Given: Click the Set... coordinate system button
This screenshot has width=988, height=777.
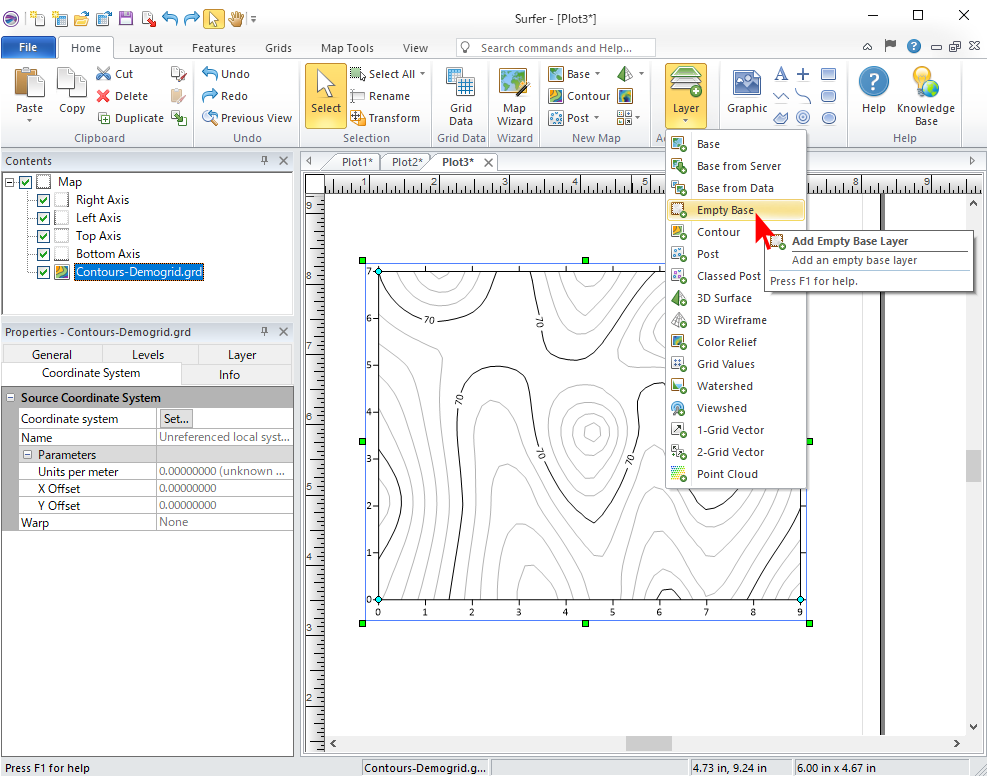Looking at the screenshot, I should coord(176,419).
